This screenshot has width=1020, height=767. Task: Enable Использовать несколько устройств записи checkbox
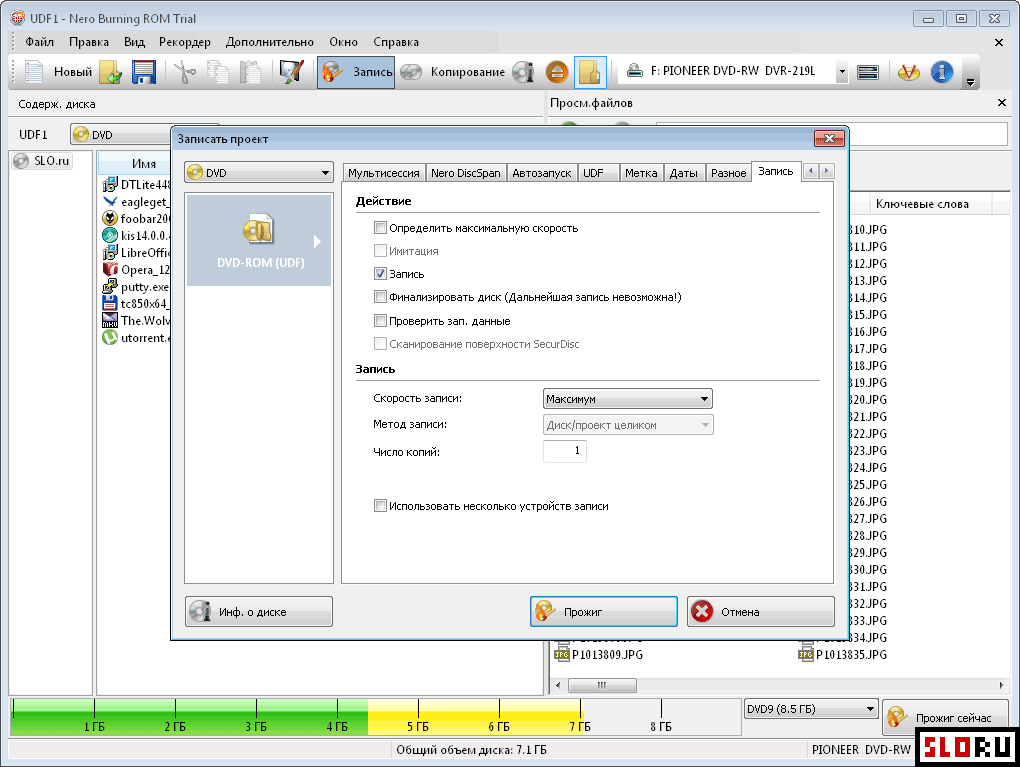coord(380,505)
